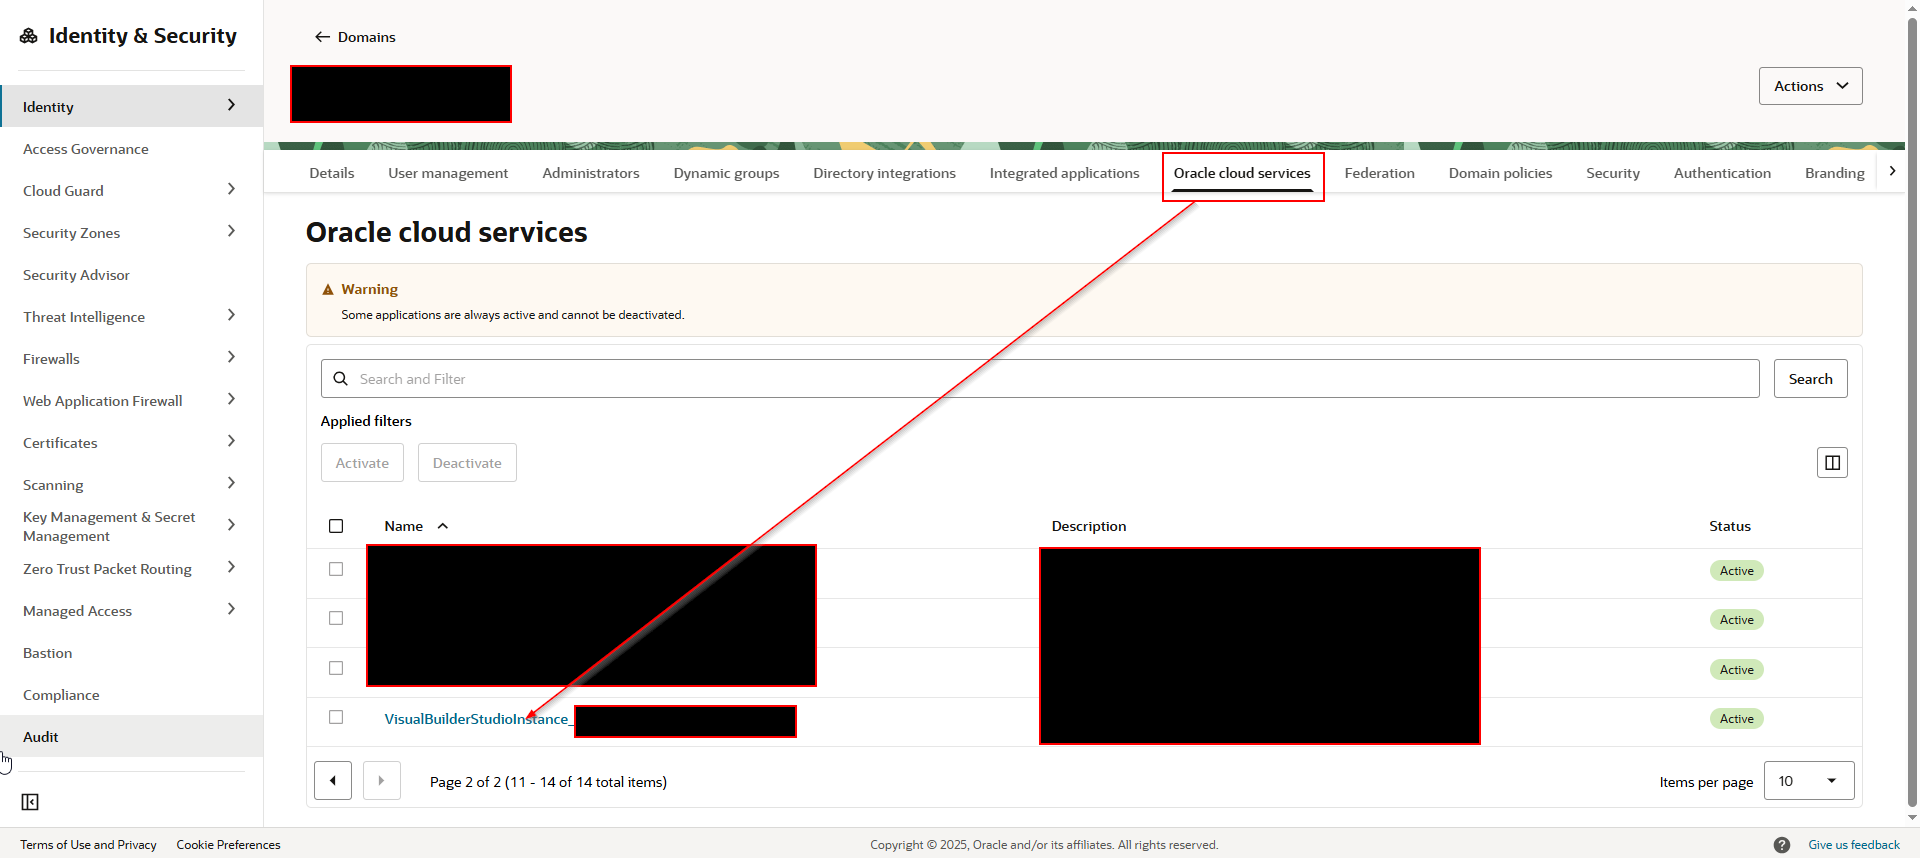Viewport: 1920px width, 858px height.
Task: Expand the Security Zones submenu
Action: tap(231, 231)
